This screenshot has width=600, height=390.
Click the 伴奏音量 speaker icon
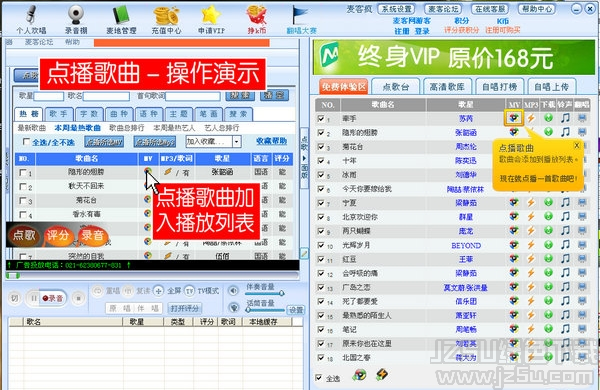point(233,290)
